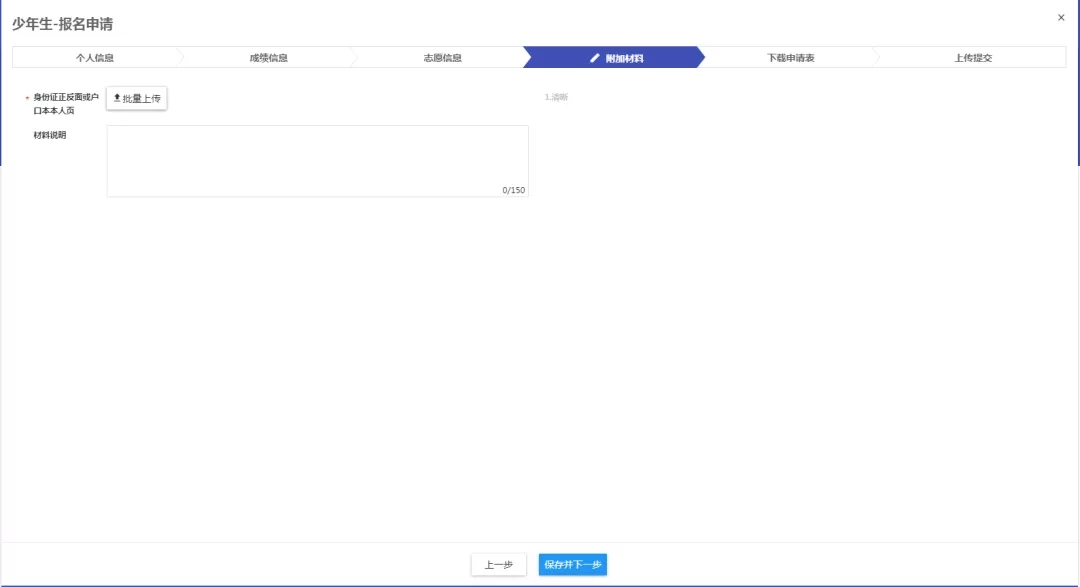The image size is (1080, 587).
Task: Click the blue 保存并下一步 button
Action: coord(573,565)
